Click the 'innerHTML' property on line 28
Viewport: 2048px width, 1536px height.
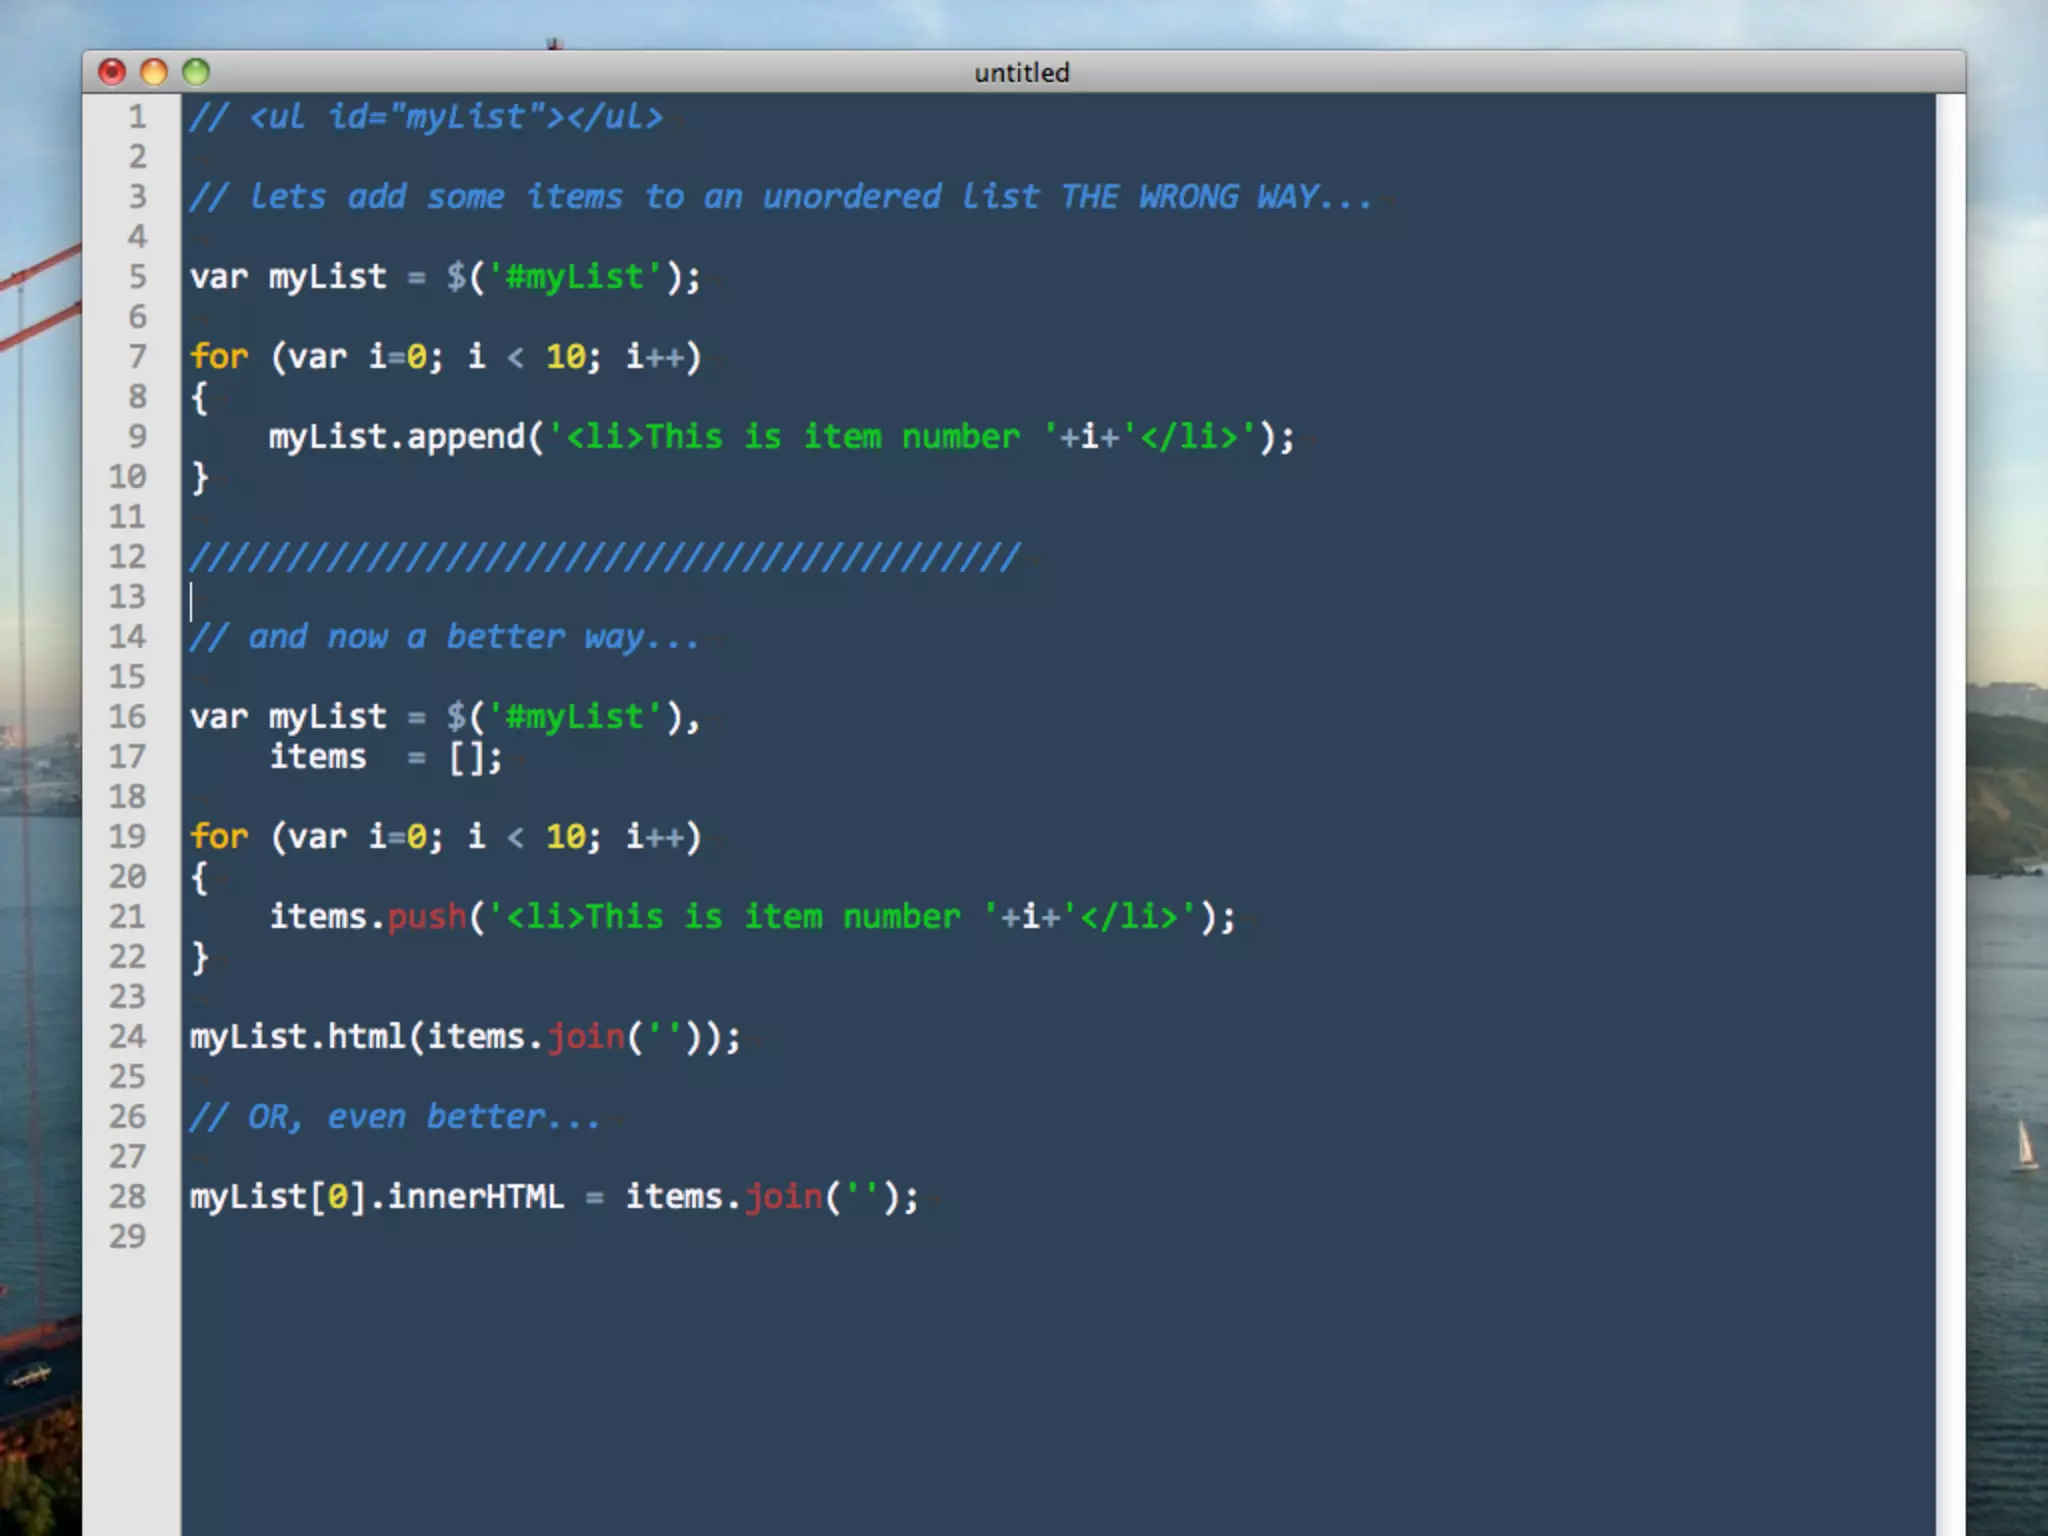coord(475,1197)
